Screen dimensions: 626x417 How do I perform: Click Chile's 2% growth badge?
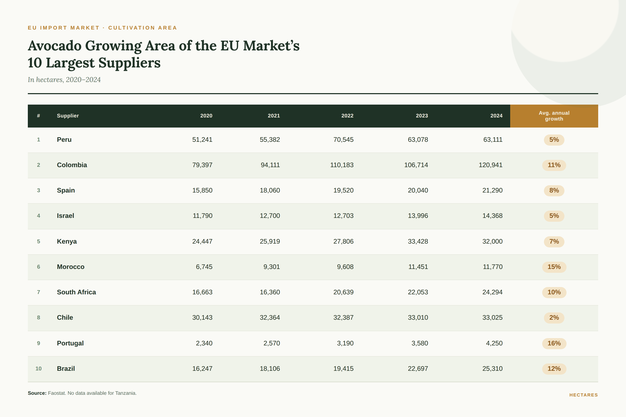tap(554, 318)
